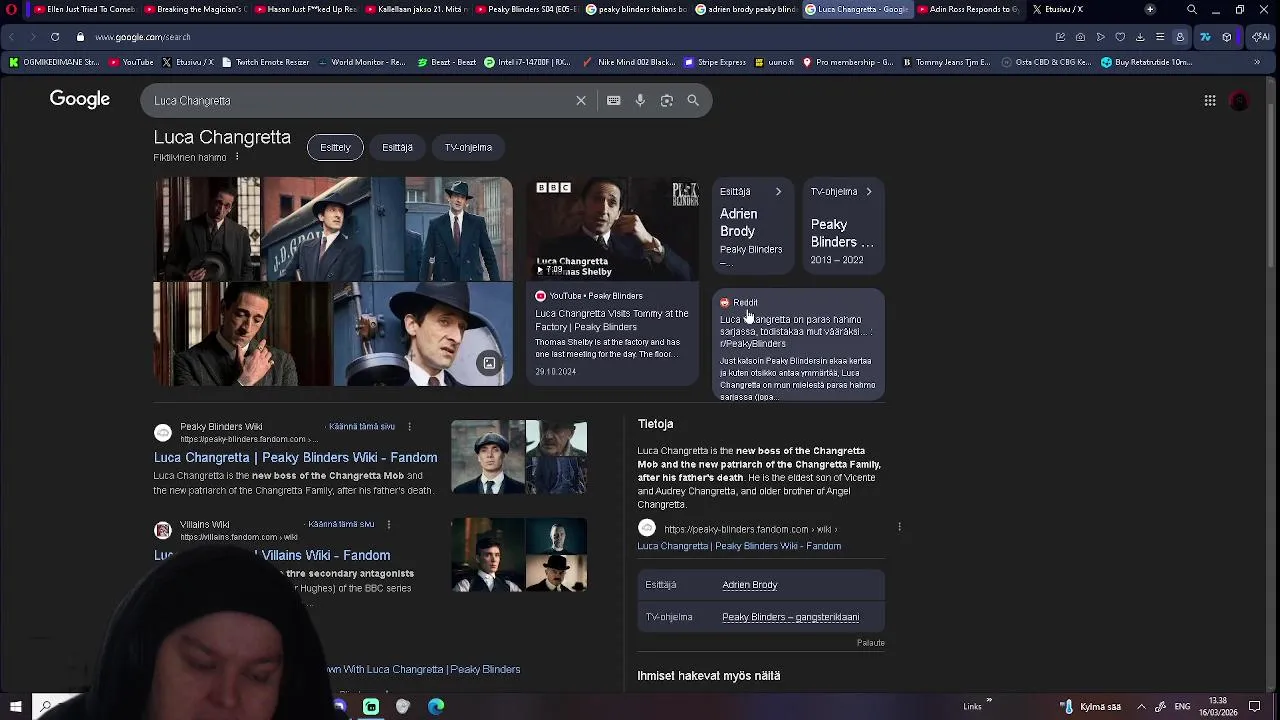Click the heart bookmark icon in address bar
Screen dimensions: 1280x720
1120,37
